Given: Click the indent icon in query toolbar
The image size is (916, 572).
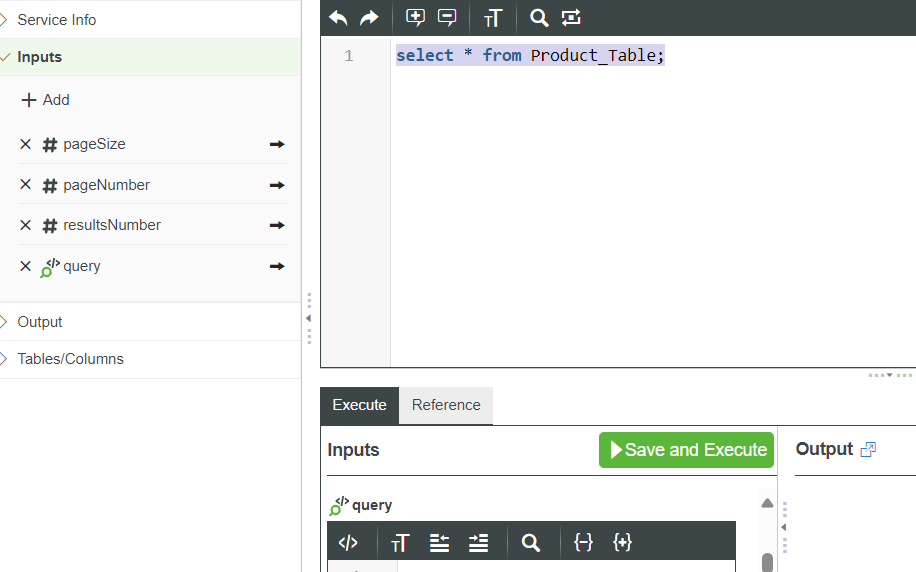Looking at the screenshot, I should click(478, 543).
